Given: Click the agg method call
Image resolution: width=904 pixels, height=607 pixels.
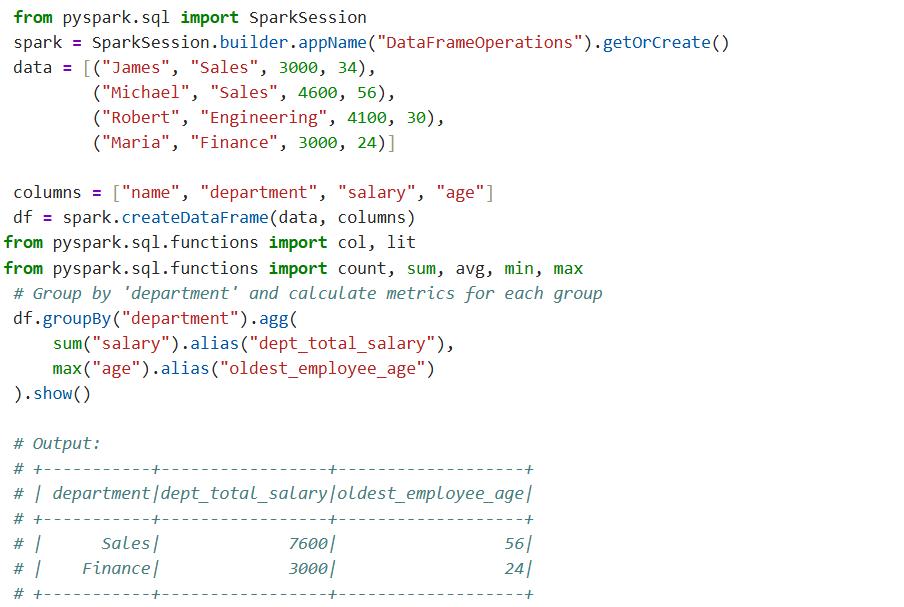Looking at the screenshot, I should pos(273,319).
